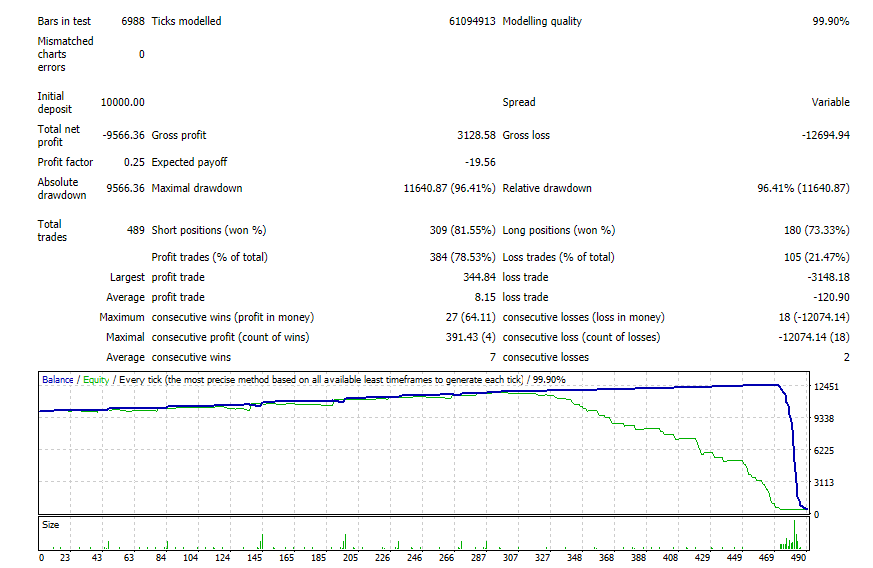
Task: Select the Modelling quality value 99.90% in the top row
Action: pos(830,21)
